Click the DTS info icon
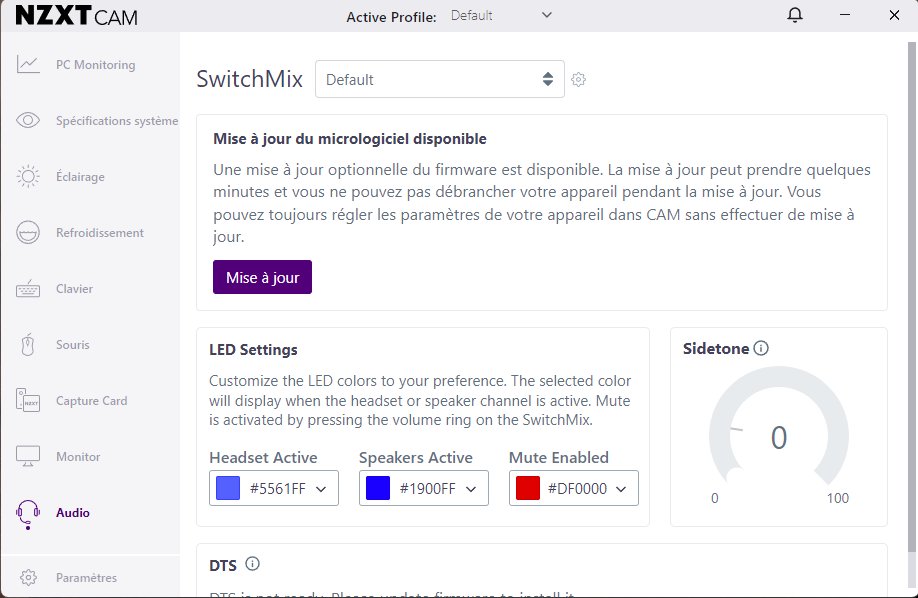The height and width of the screenshot is (598, 918). tap(252, 564)
